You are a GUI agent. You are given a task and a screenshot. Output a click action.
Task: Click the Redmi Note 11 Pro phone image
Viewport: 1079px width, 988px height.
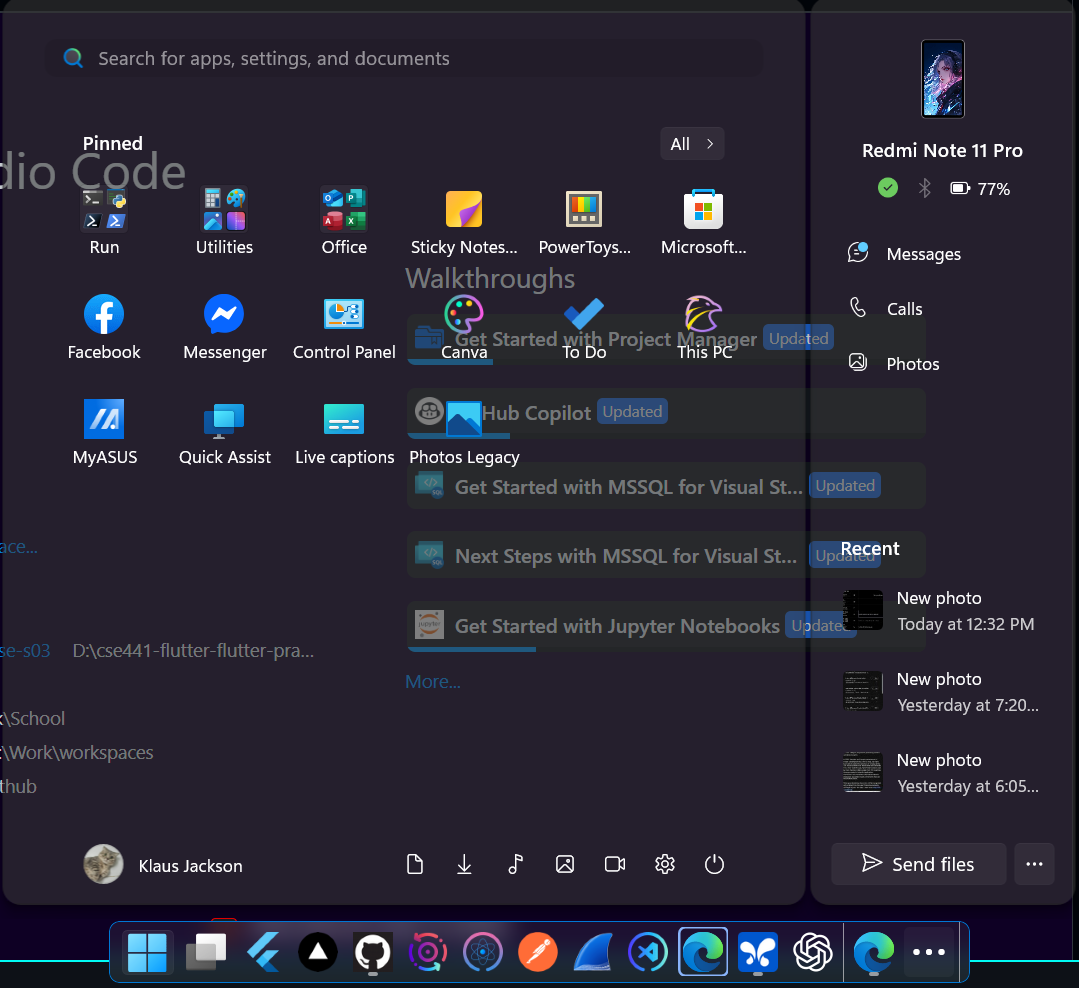943,79
